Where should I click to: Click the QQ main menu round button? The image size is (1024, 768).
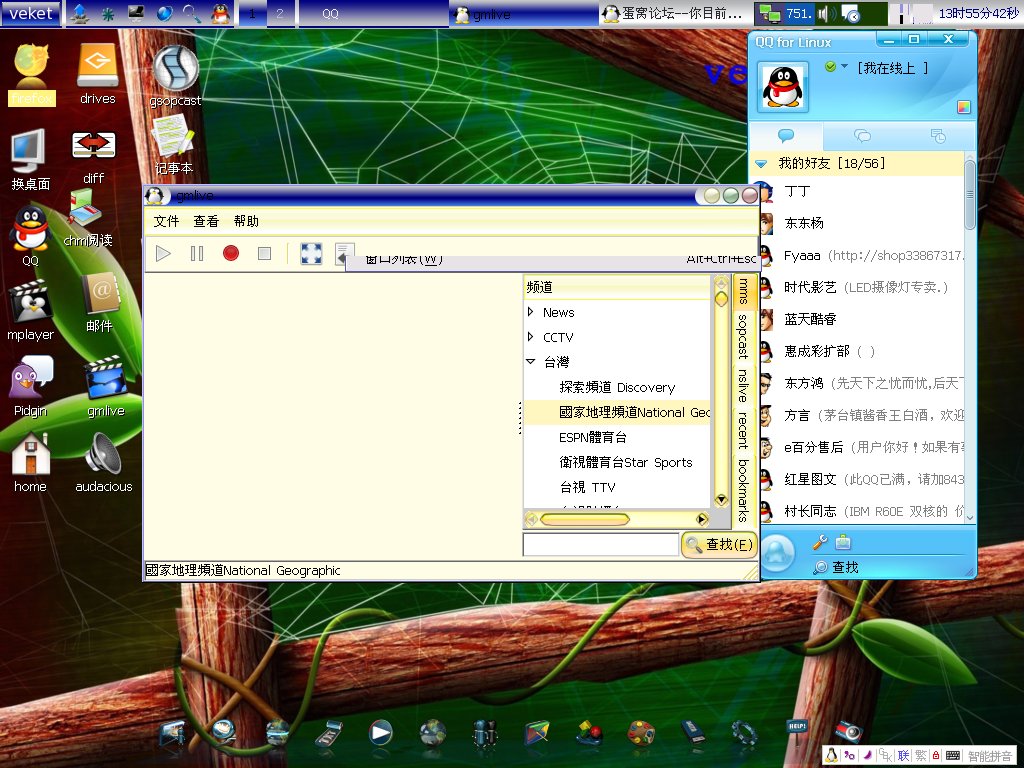(x=777, y=554)
